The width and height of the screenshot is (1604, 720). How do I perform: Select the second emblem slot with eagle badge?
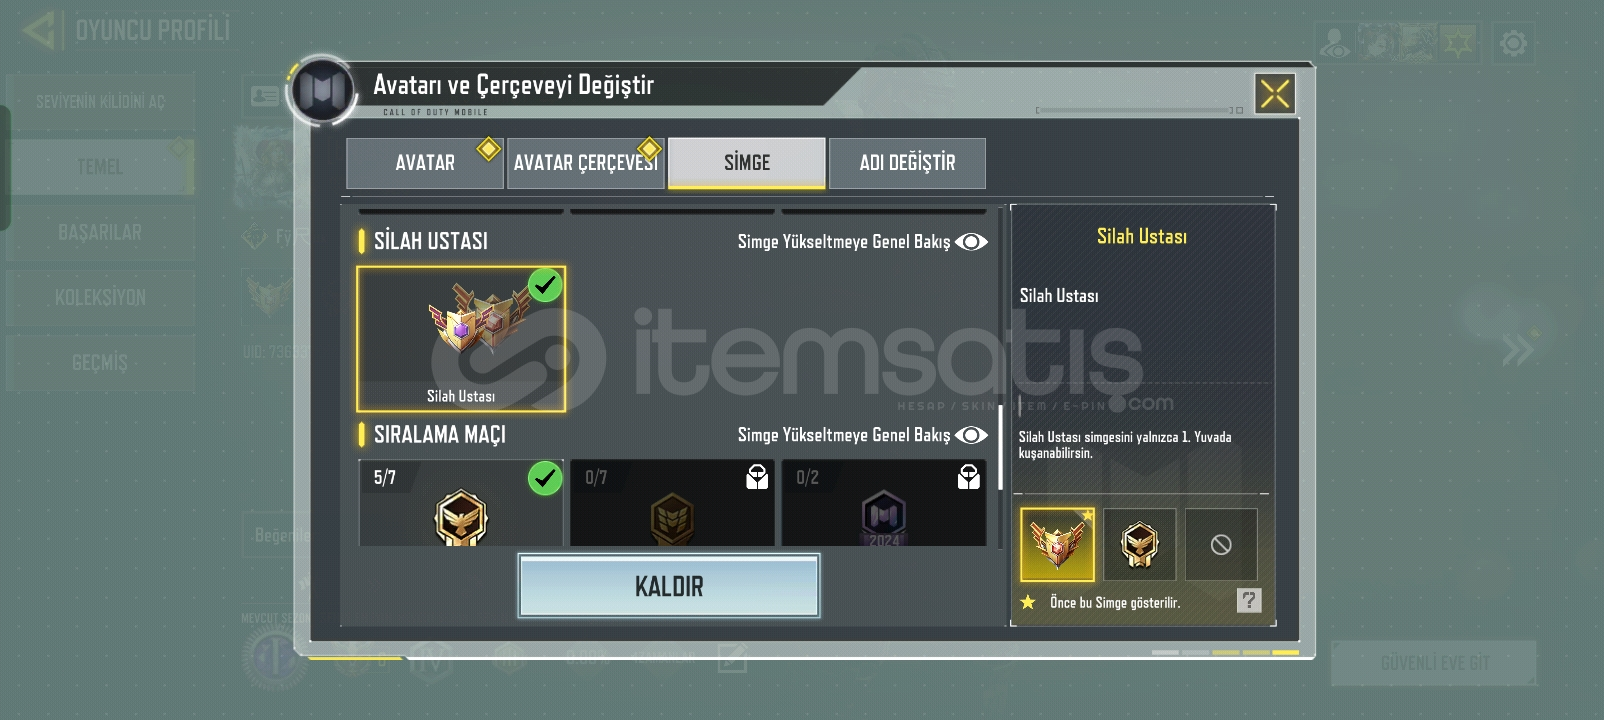[x=1140, y=545]
